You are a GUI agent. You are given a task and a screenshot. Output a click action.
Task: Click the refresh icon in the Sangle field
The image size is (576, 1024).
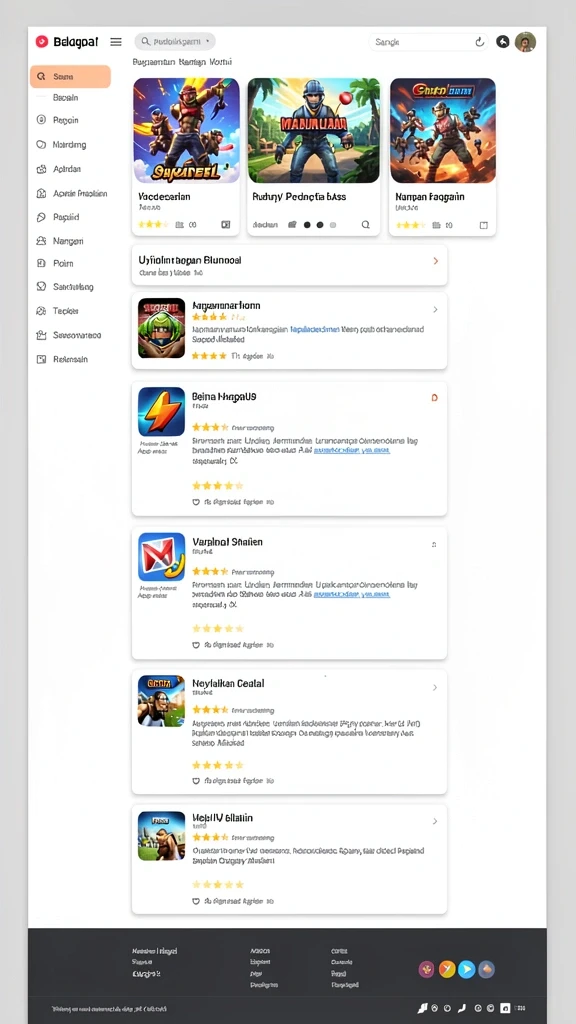point(480,42)
